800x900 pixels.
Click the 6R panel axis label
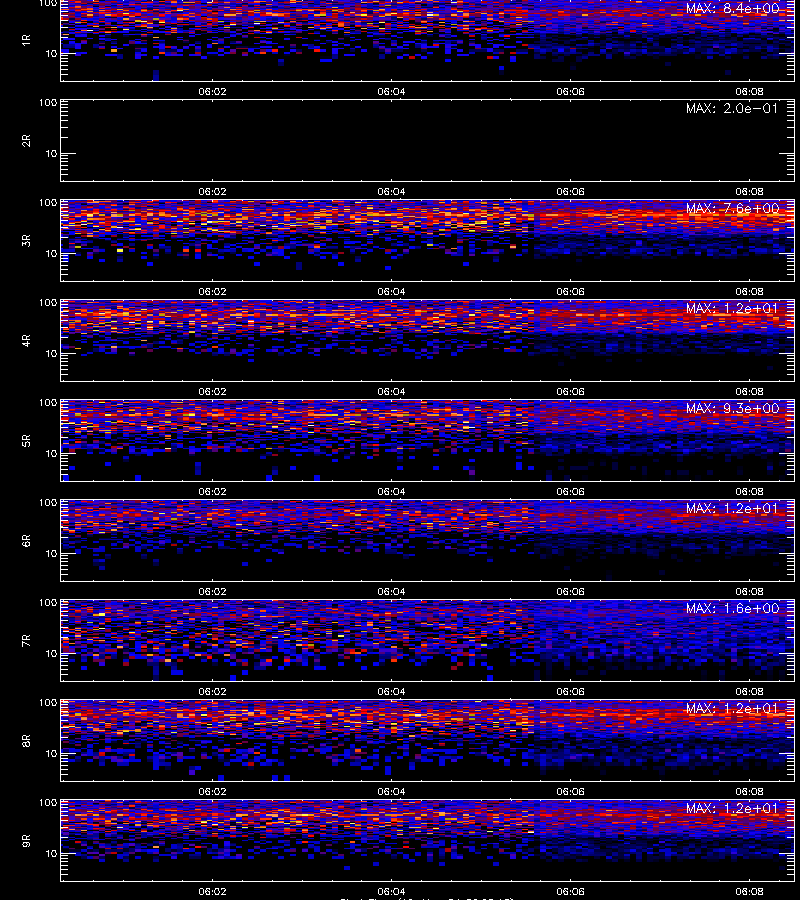(x=26, y=541)
